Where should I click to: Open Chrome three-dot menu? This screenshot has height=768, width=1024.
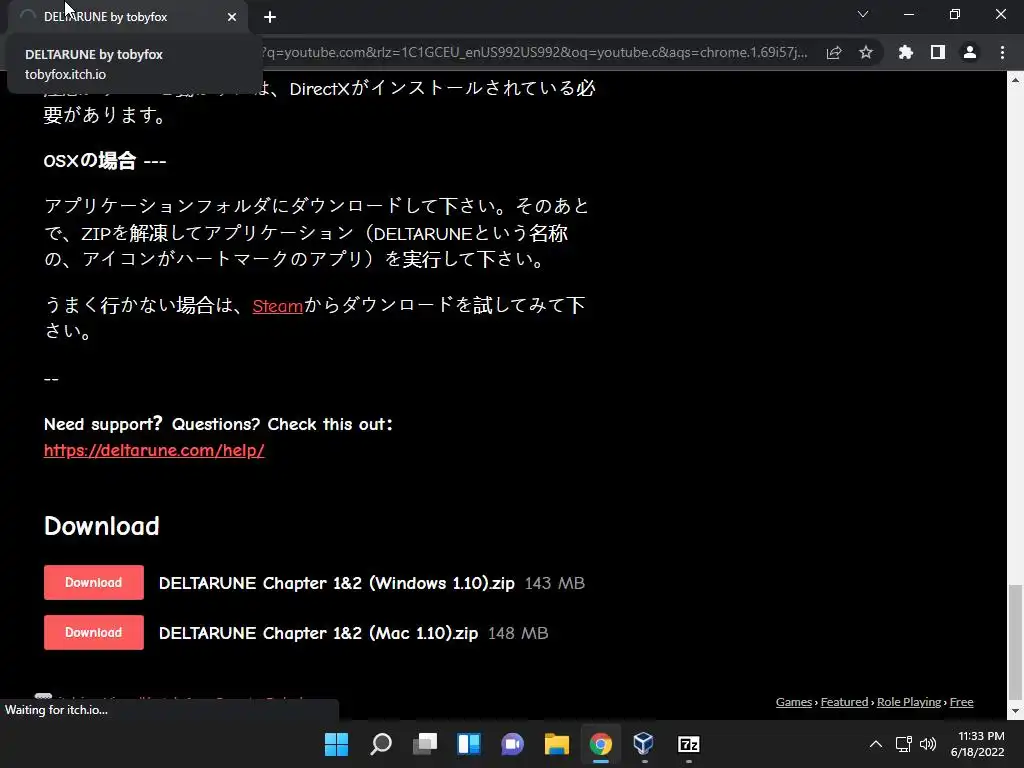1002,52
